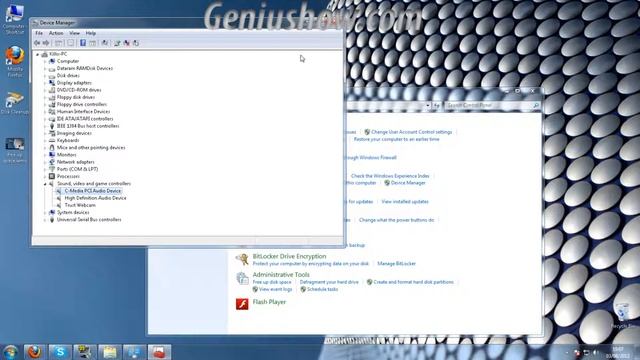Click the blue Help icon in toolbar

click(83, 43)
